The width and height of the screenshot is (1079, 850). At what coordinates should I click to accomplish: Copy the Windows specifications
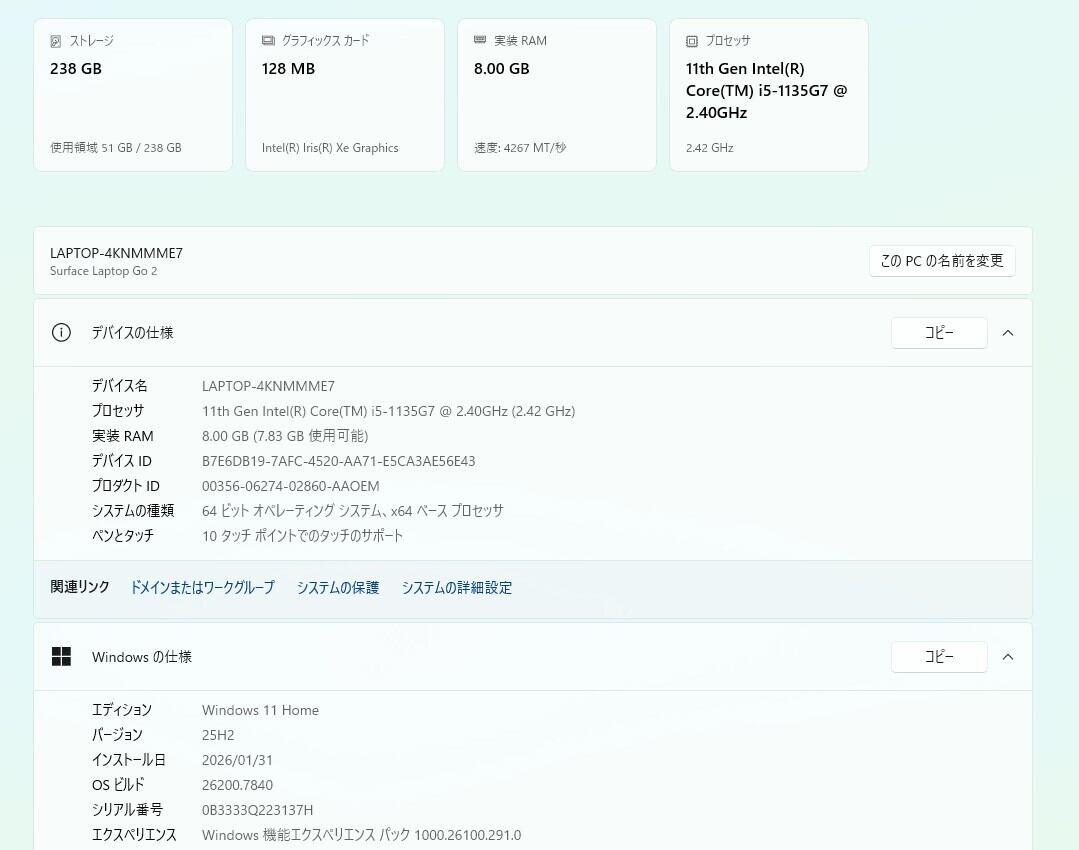939,657
